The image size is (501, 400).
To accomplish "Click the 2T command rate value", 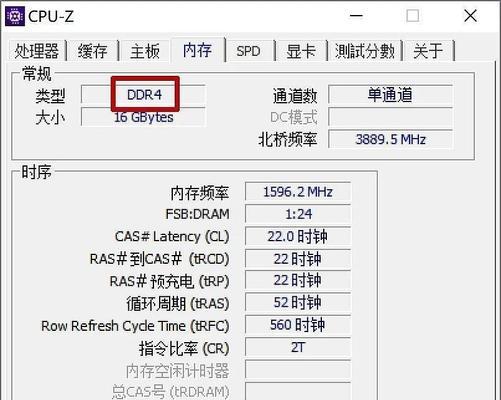I will (x=298, y=347).
